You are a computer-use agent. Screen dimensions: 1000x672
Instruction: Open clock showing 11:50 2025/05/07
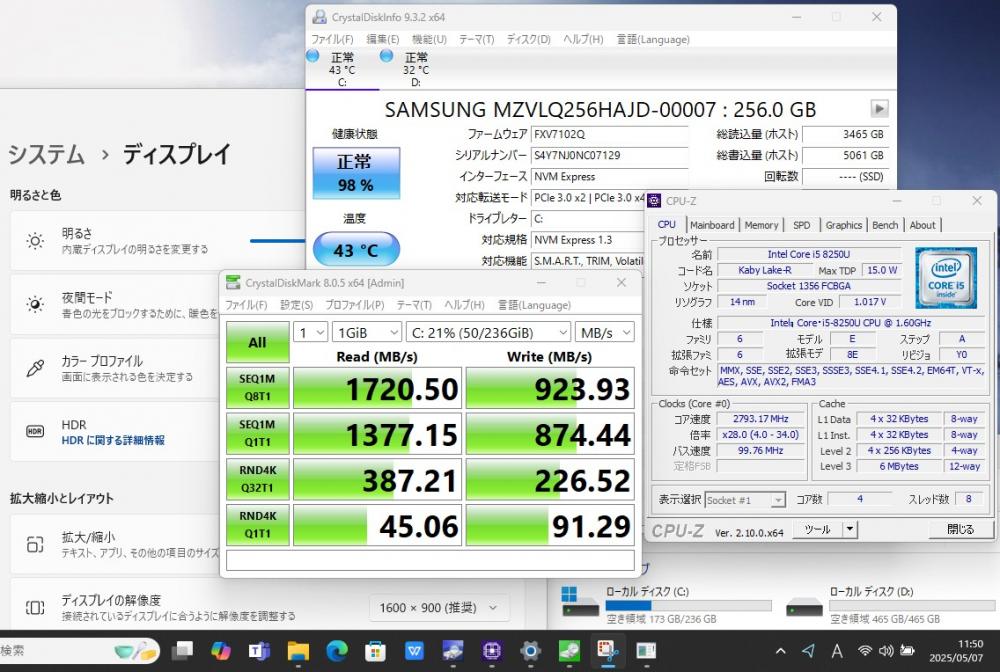tap(956, 651)
